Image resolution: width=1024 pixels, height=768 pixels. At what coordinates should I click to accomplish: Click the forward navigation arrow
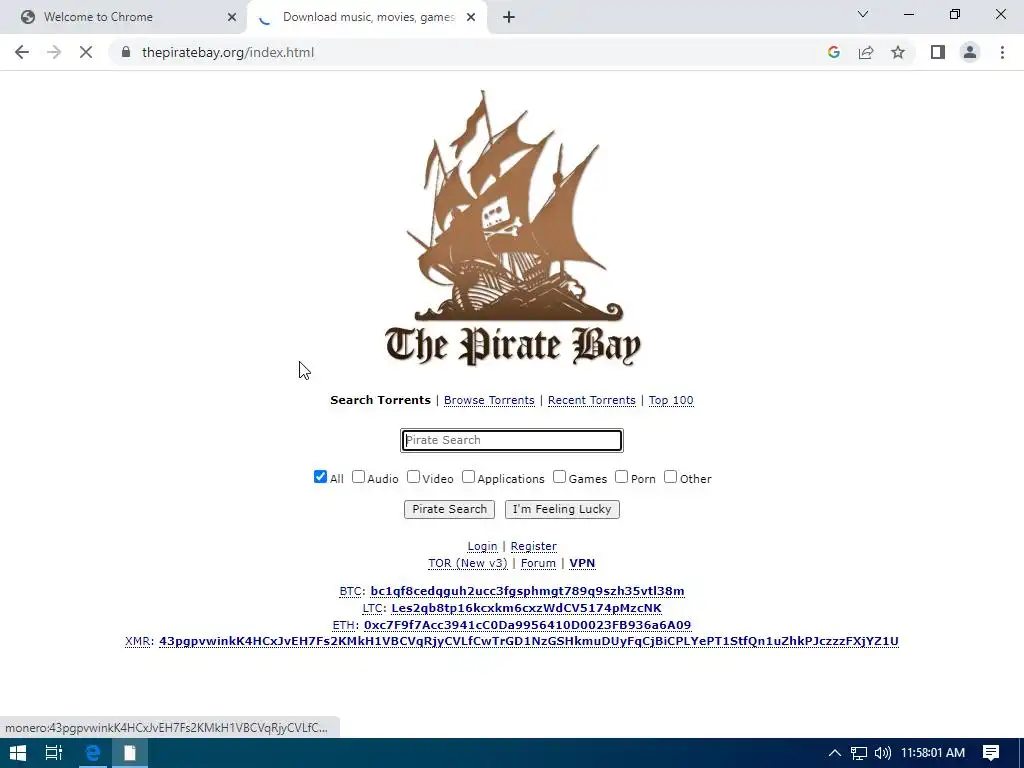click(54, 52)
